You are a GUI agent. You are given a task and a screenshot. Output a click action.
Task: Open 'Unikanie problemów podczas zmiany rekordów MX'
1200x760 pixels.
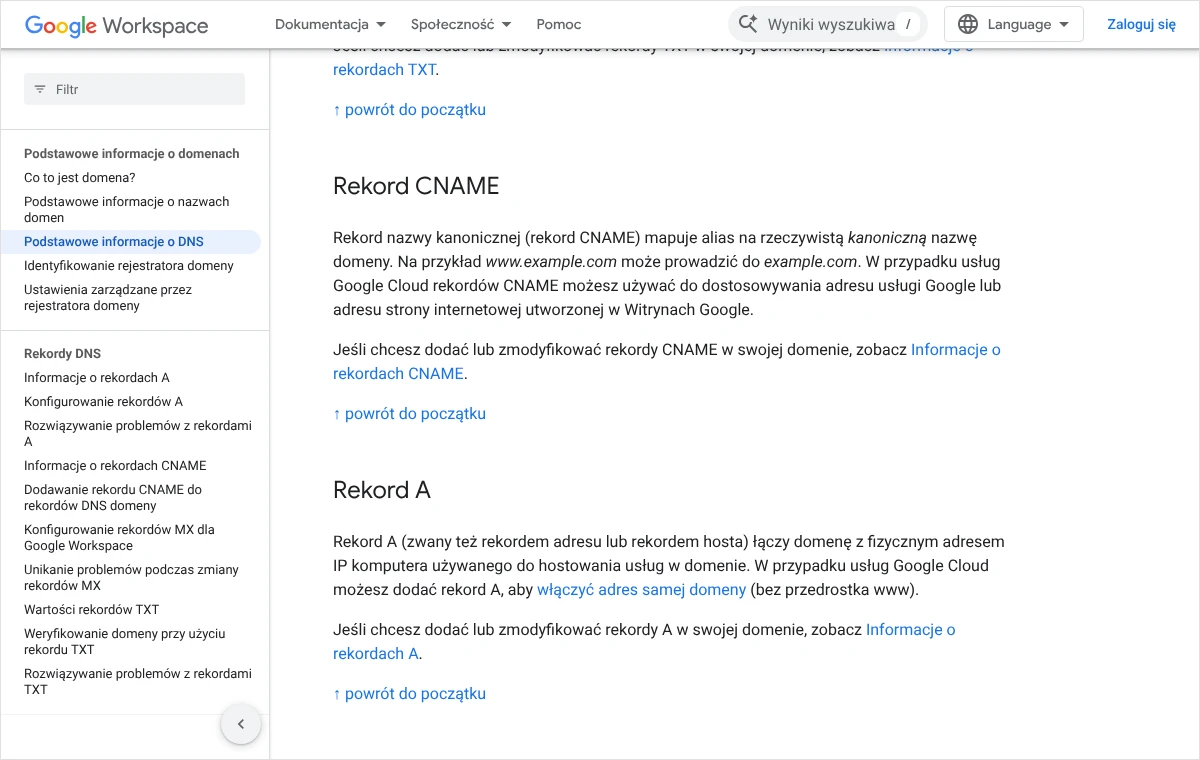coord(132,577)
